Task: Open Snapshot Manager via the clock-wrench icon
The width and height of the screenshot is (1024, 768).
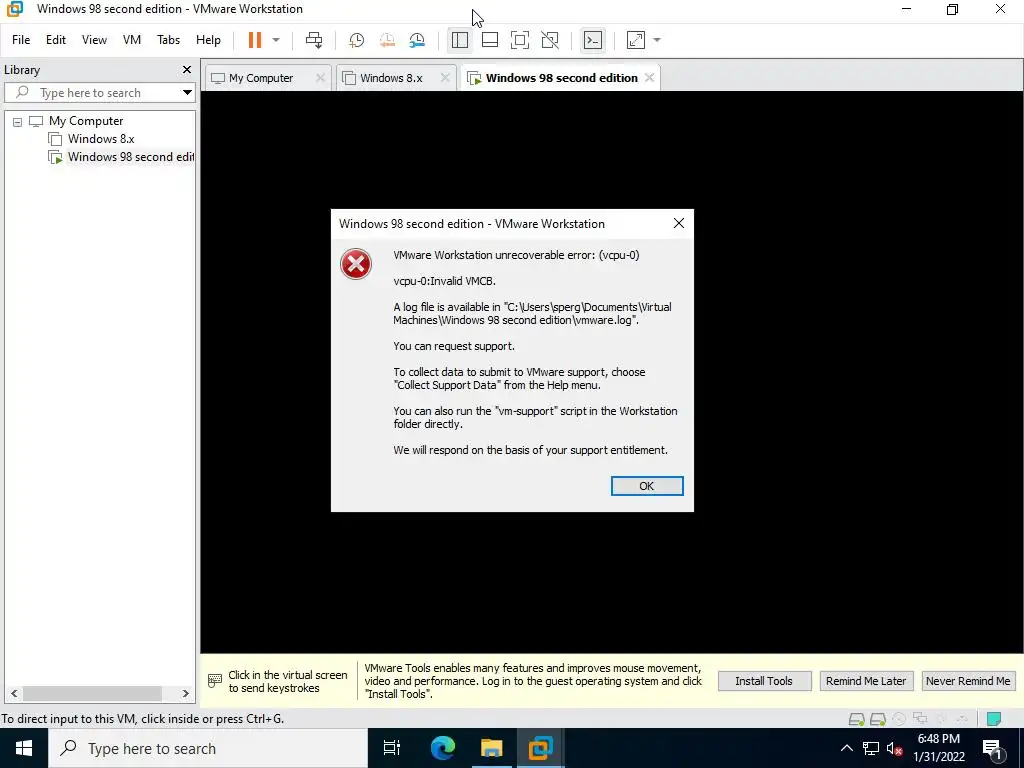Action: tap(417, 40)
